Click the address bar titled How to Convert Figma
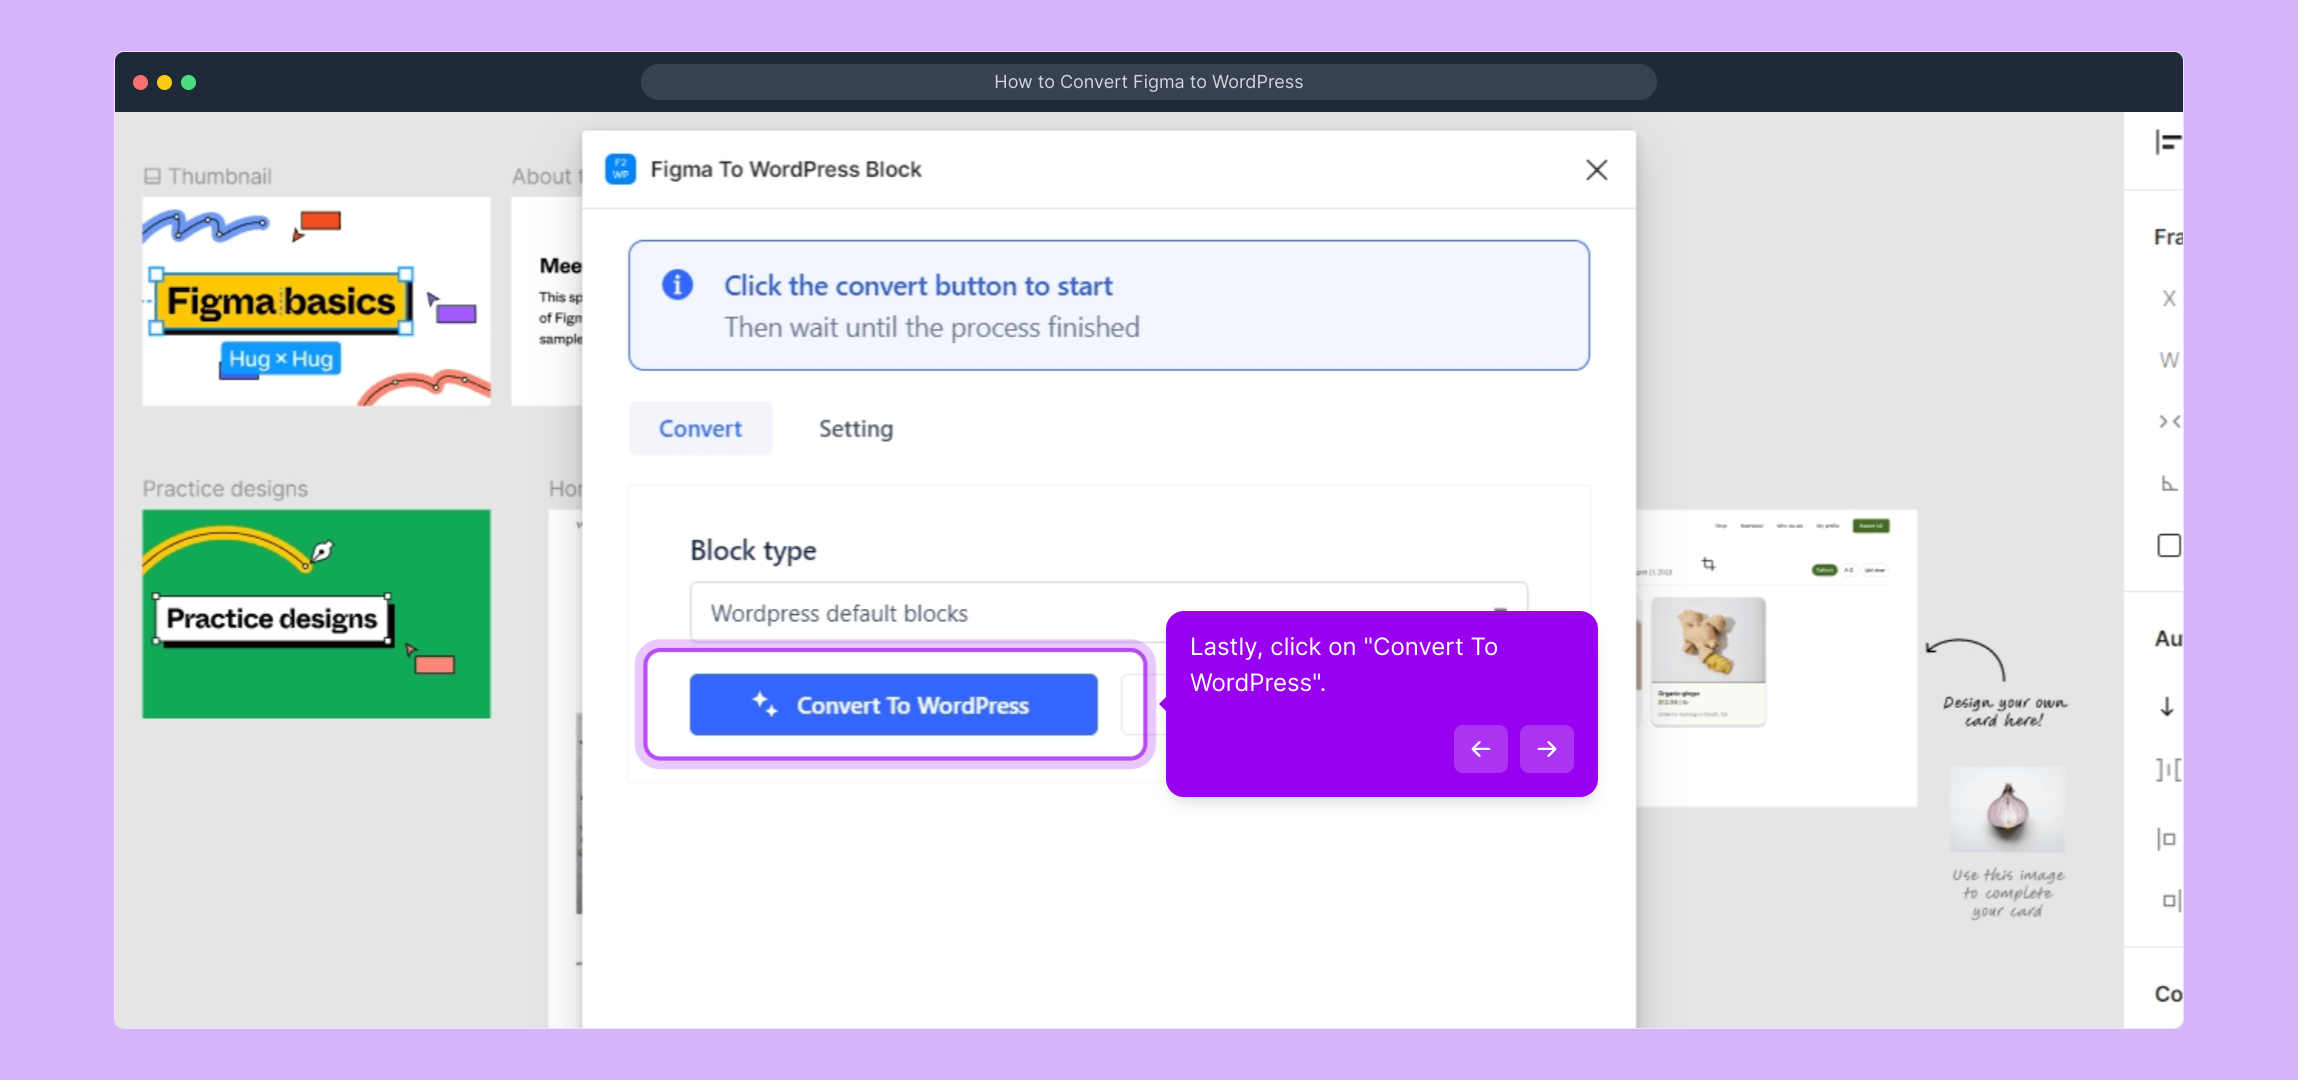The image size is (2298, 1080). (1148, 82)
